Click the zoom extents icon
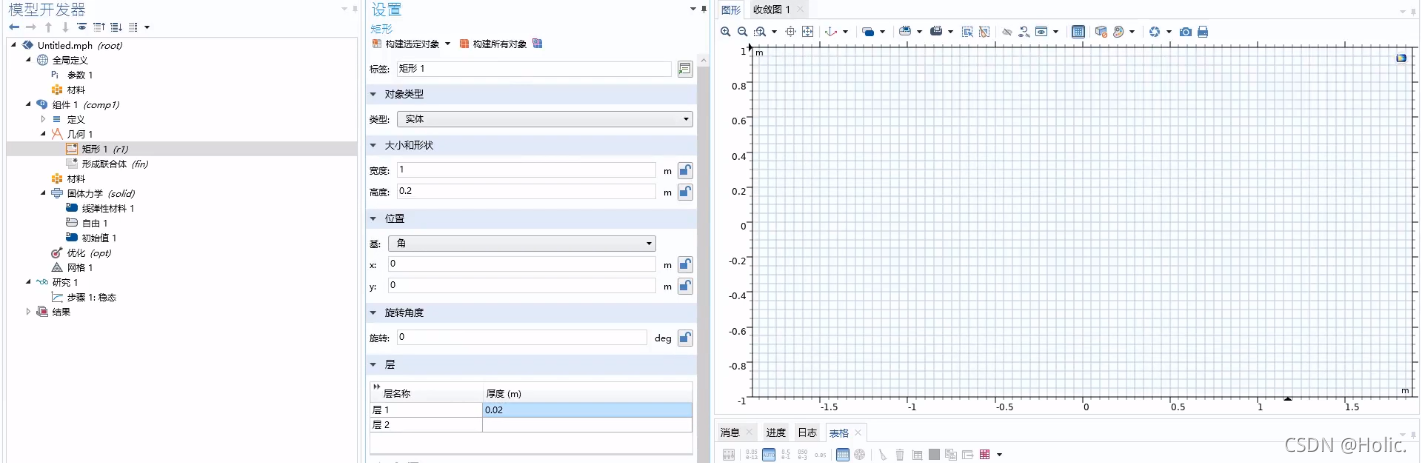Image resolution: width=1421 pixels, height=463 pixels. [807, 32]
